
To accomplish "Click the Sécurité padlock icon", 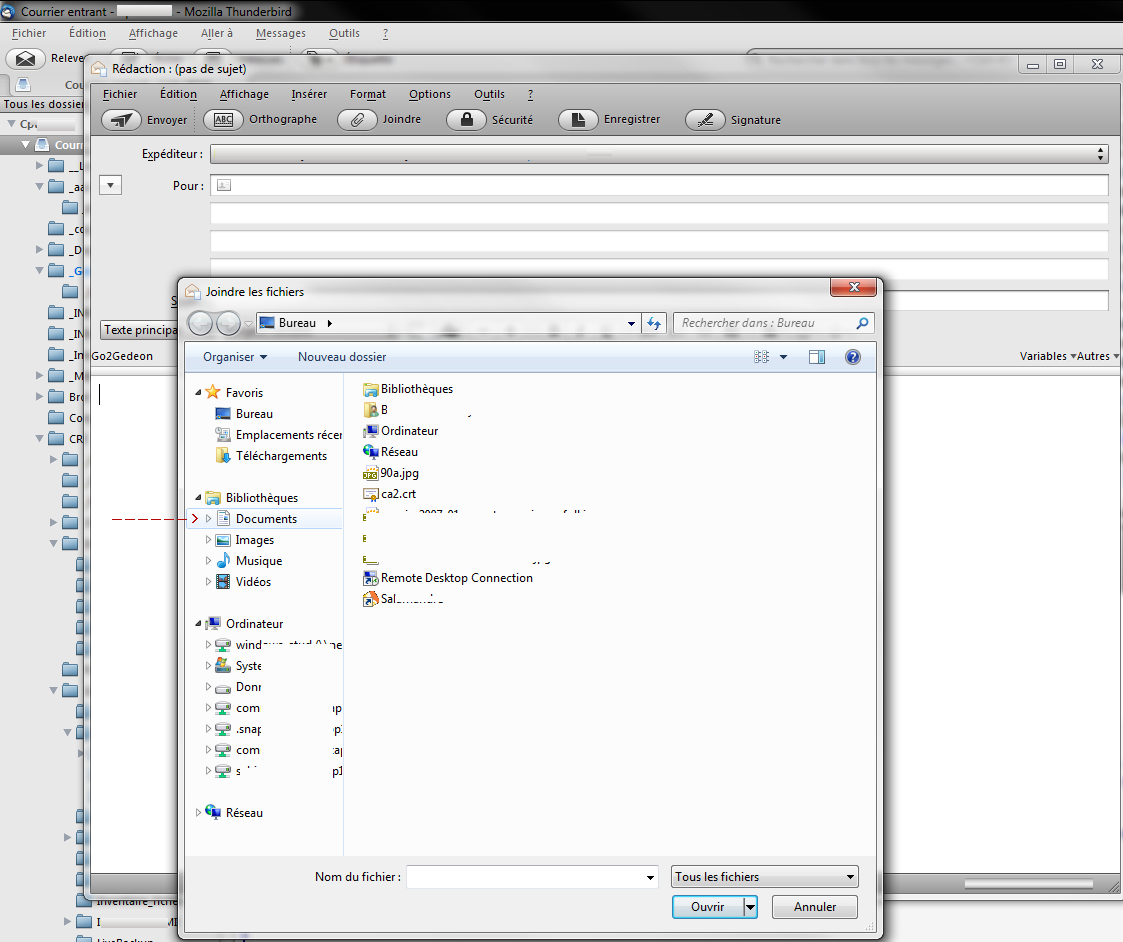I will 466,120.
